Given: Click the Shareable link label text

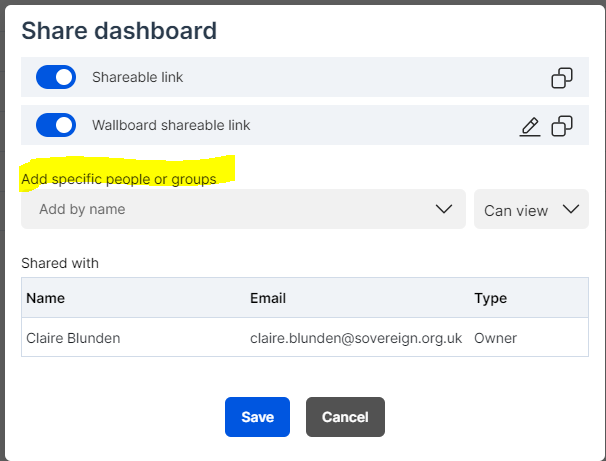Looking at the screenshot, I should coord(138,77).
